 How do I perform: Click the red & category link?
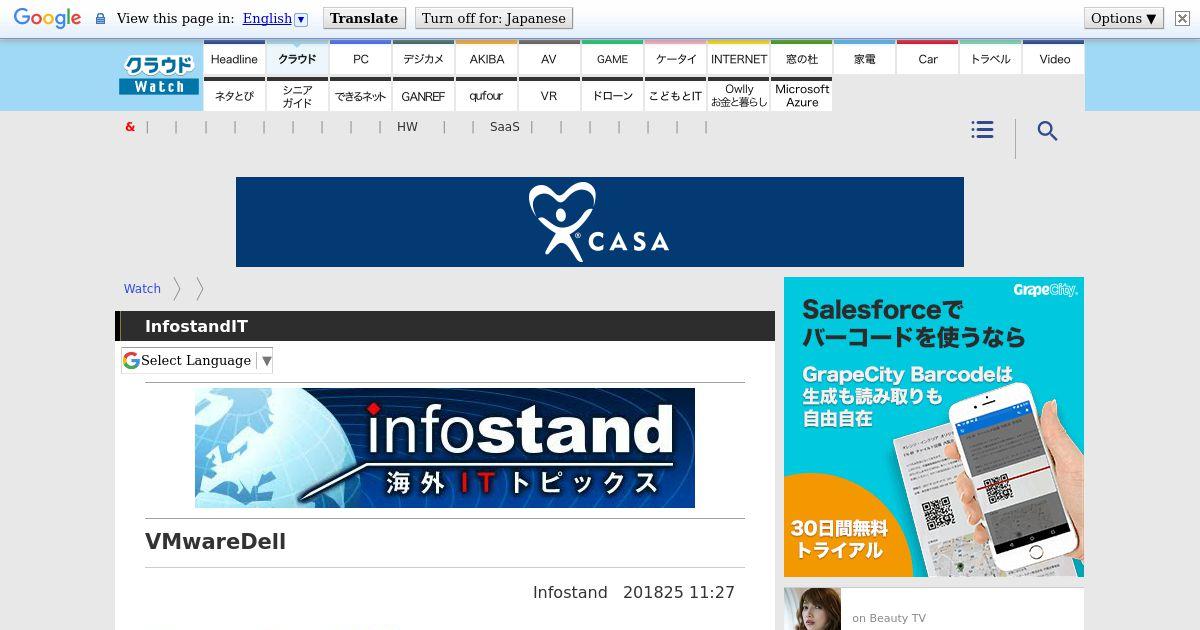(x=130, y=127)
